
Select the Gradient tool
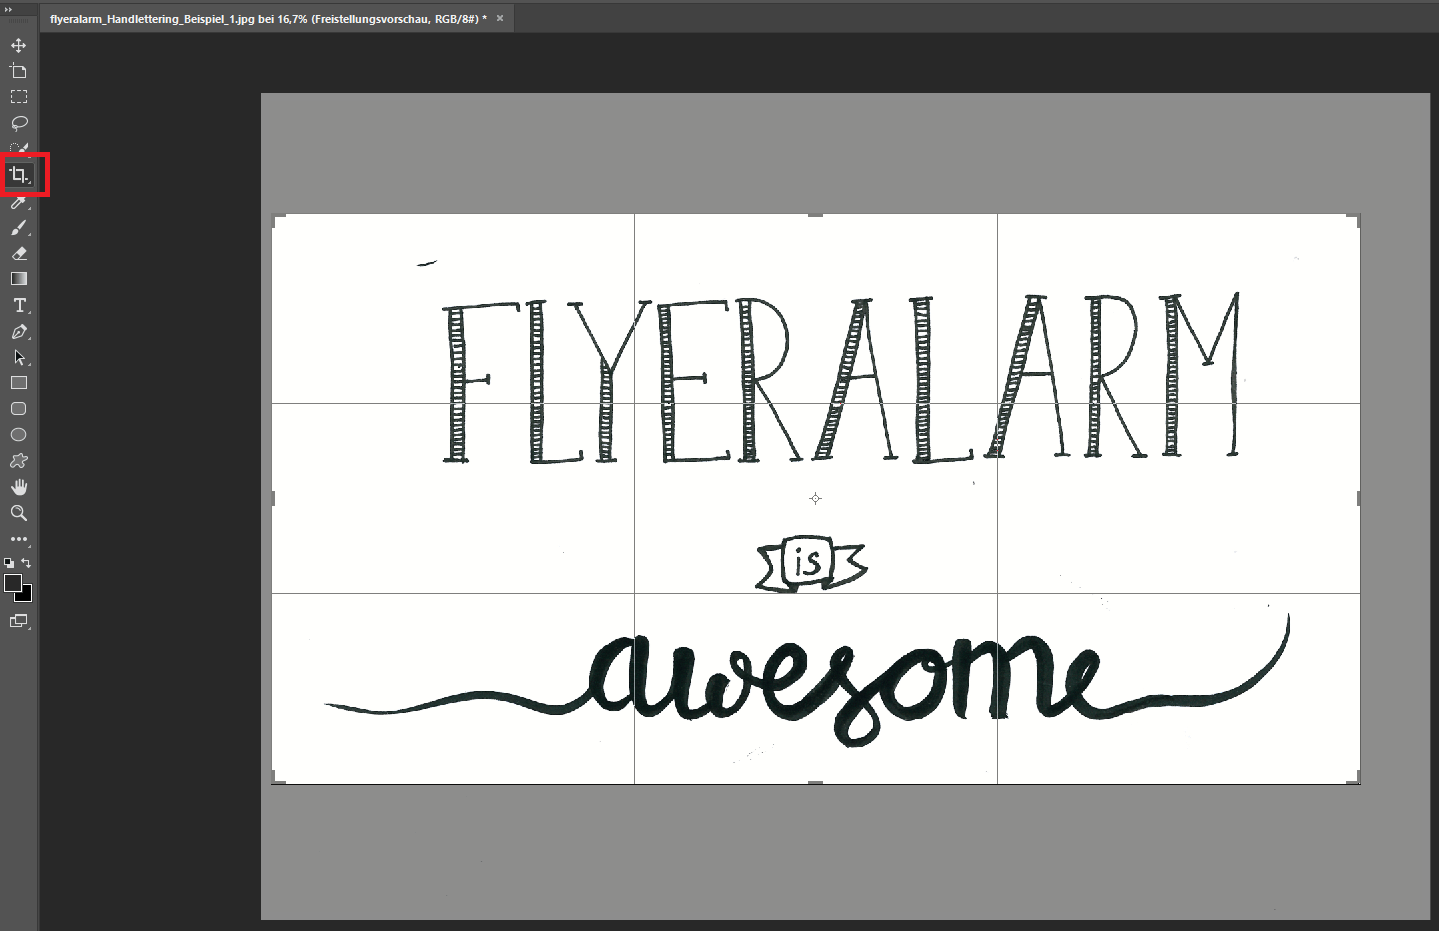click(18, 279)
